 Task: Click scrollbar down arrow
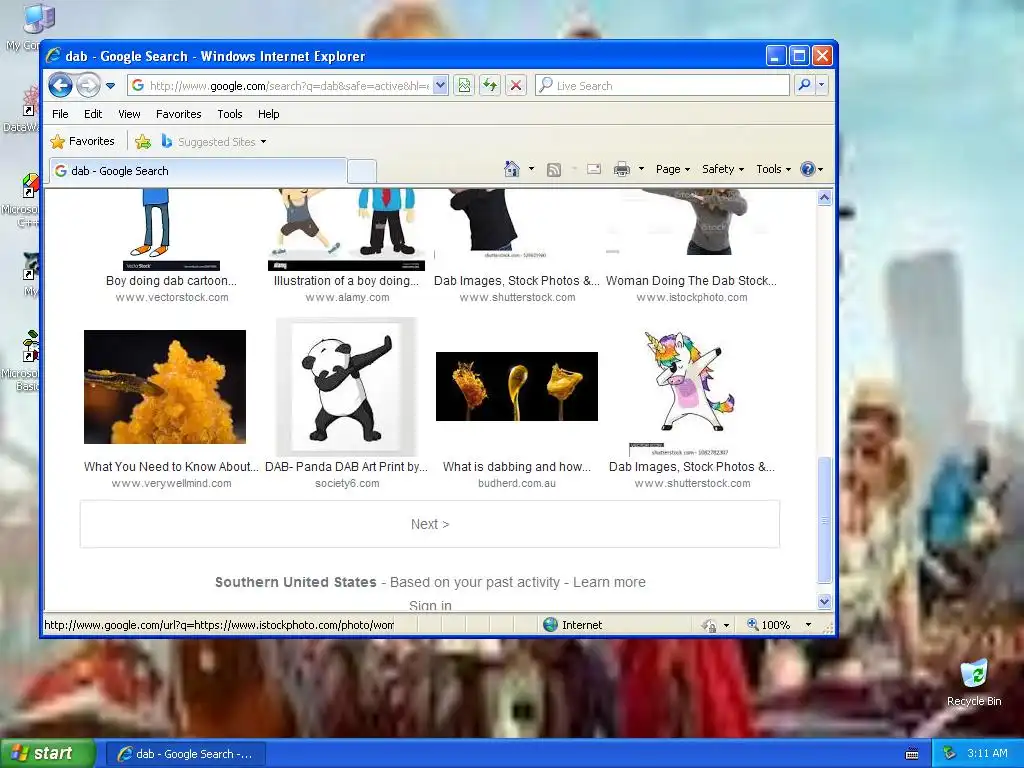tap(824, 601)
